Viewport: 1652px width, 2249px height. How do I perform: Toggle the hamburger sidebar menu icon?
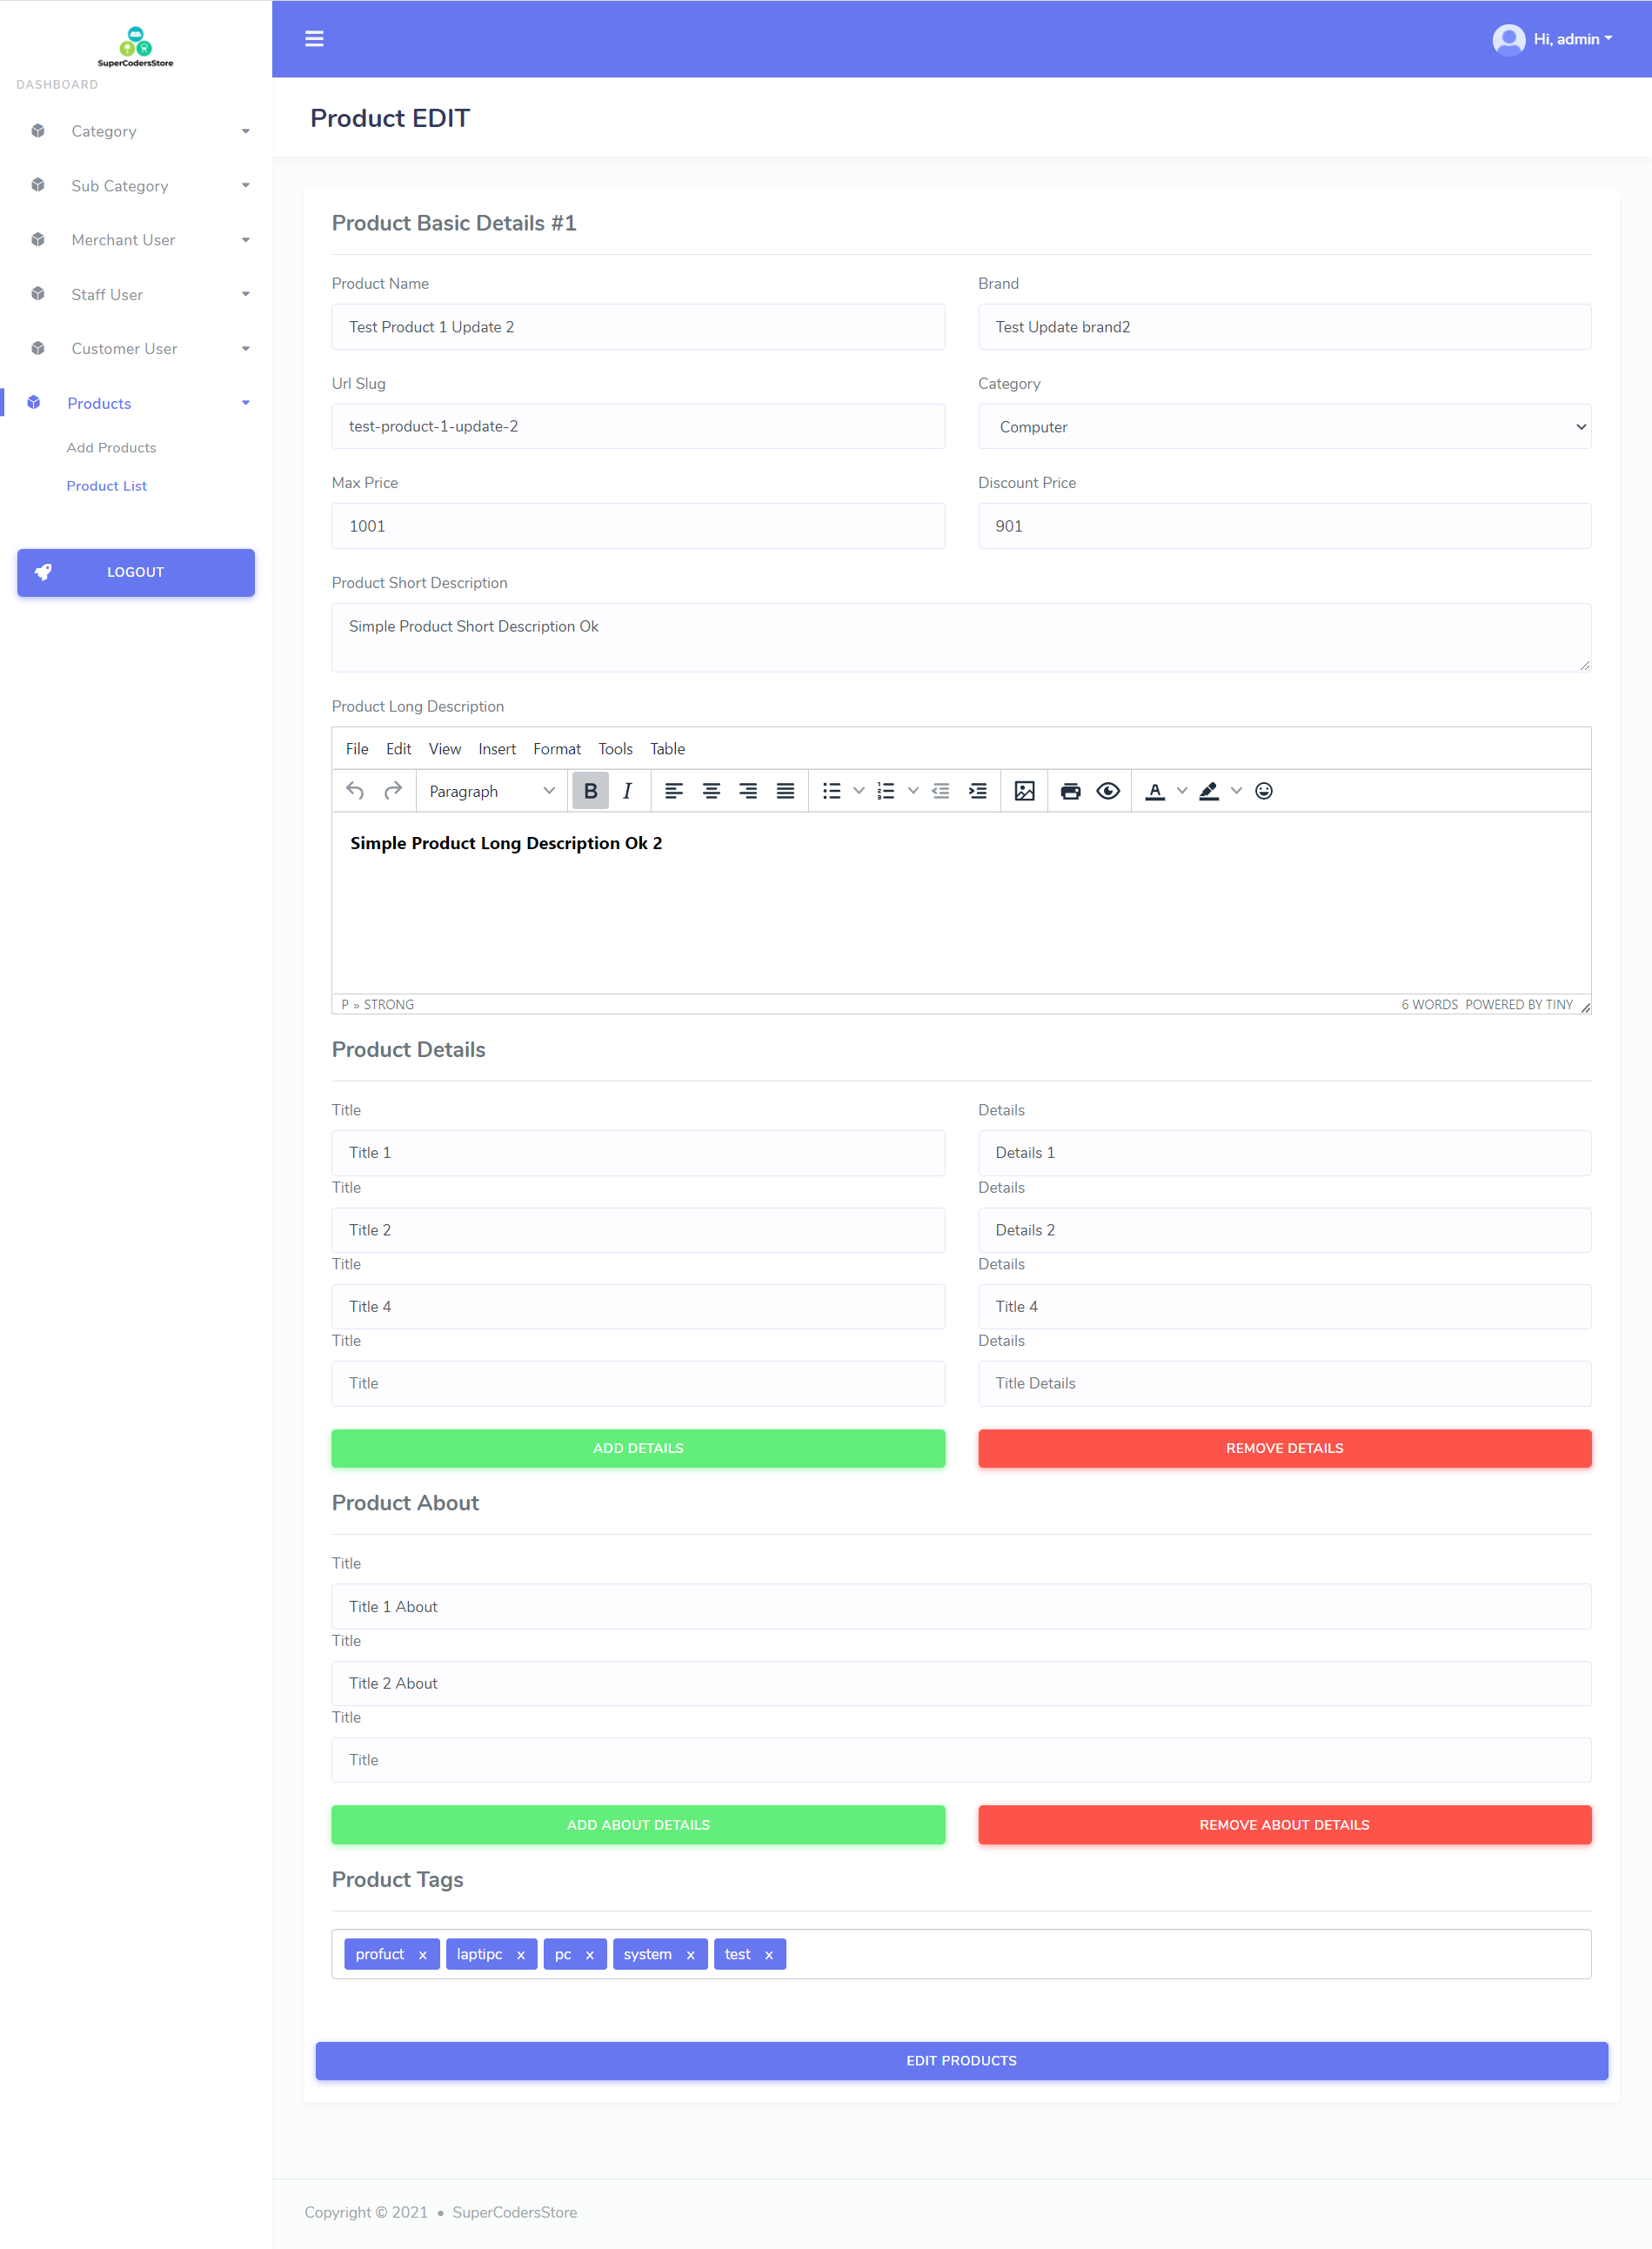point(314,39)
